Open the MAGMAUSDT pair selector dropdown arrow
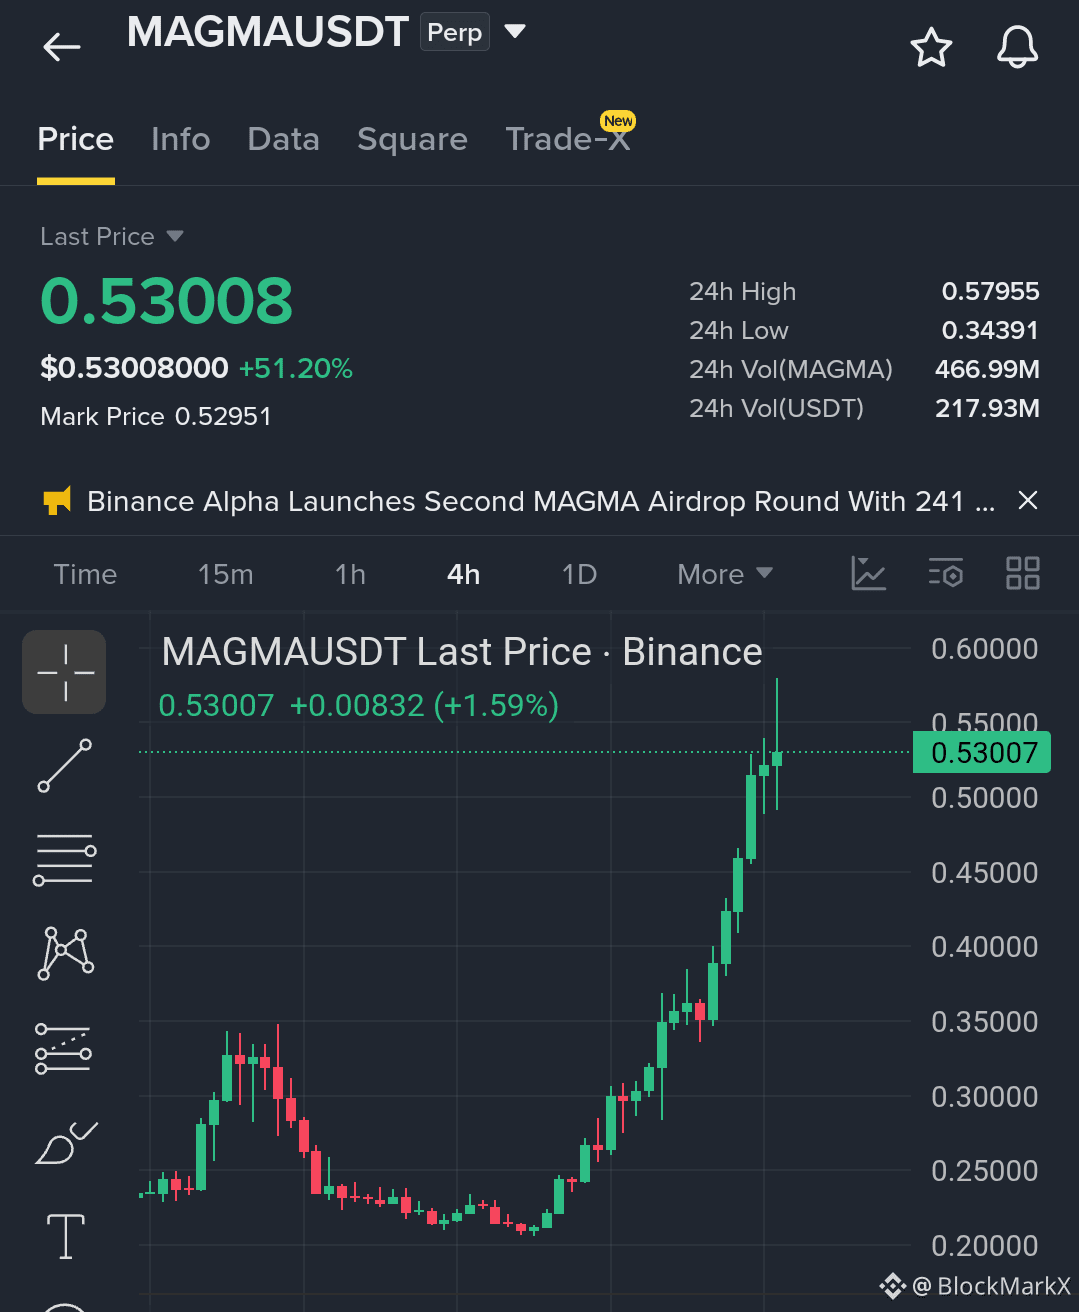 pyautogui.click(x=514, y=32)
